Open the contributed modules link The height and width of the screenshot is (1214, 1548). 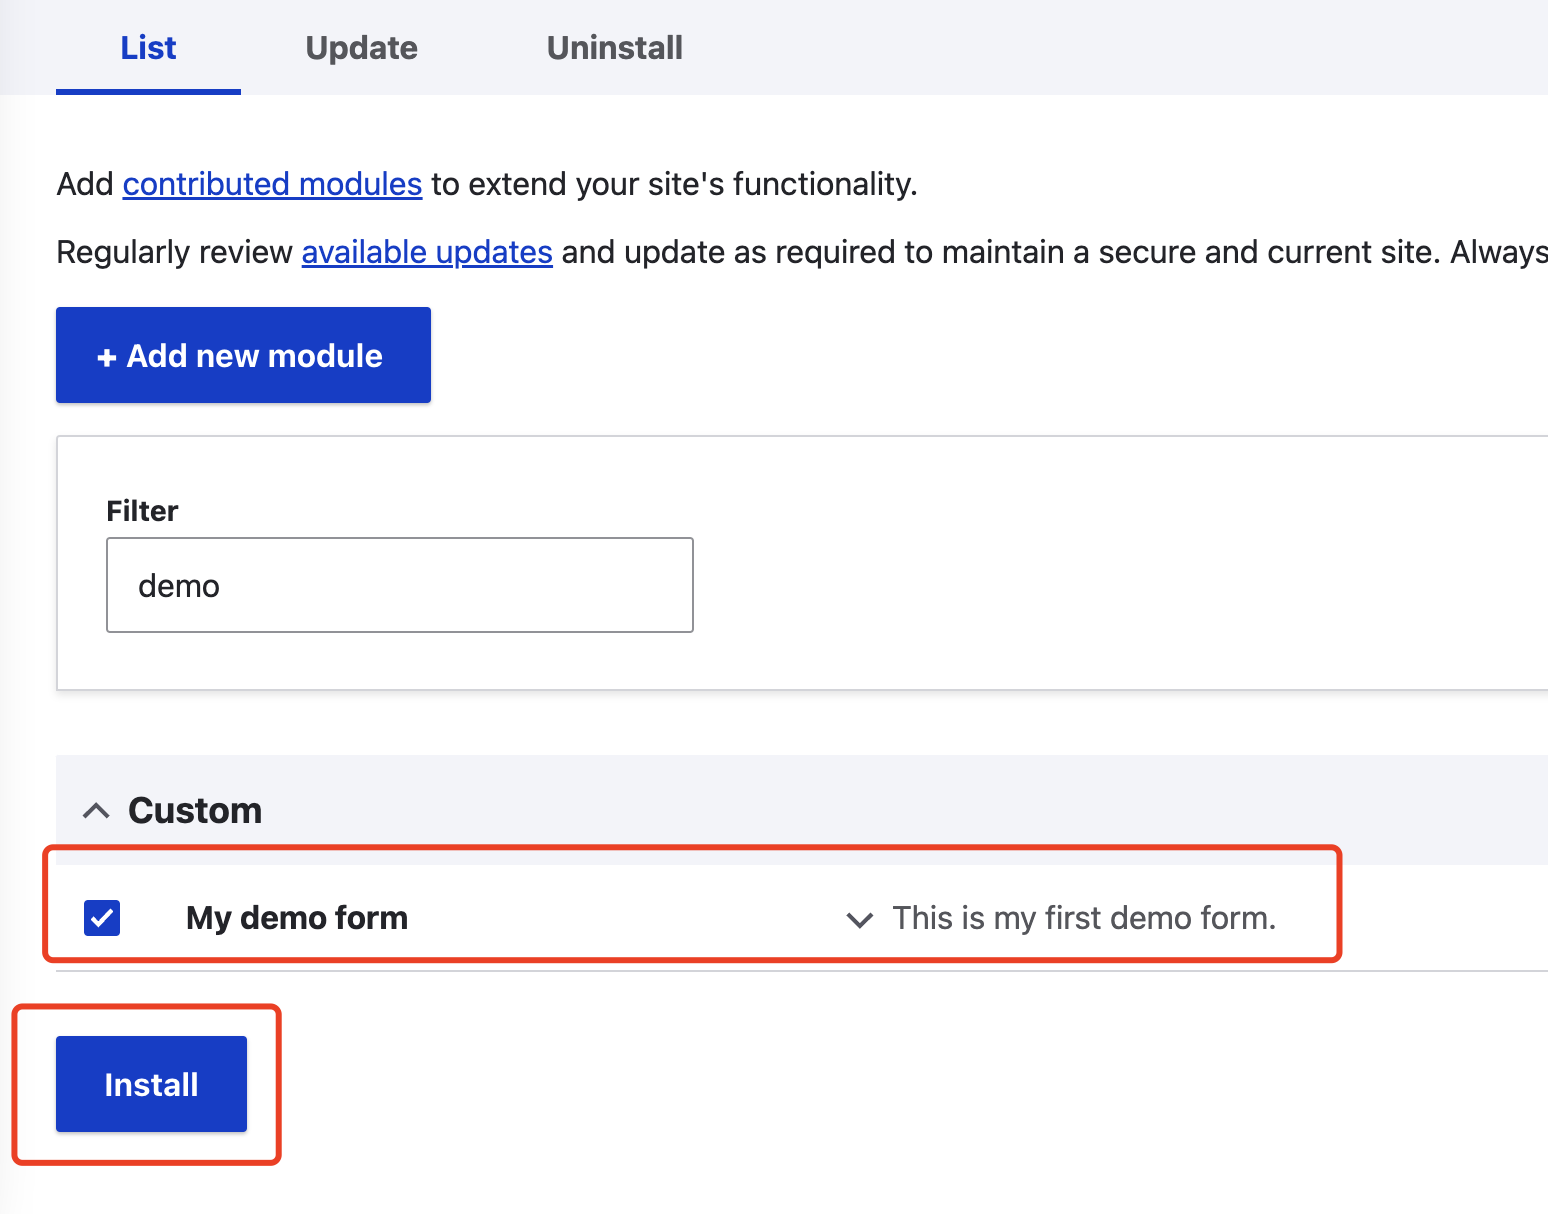click(x=272, y=184)
